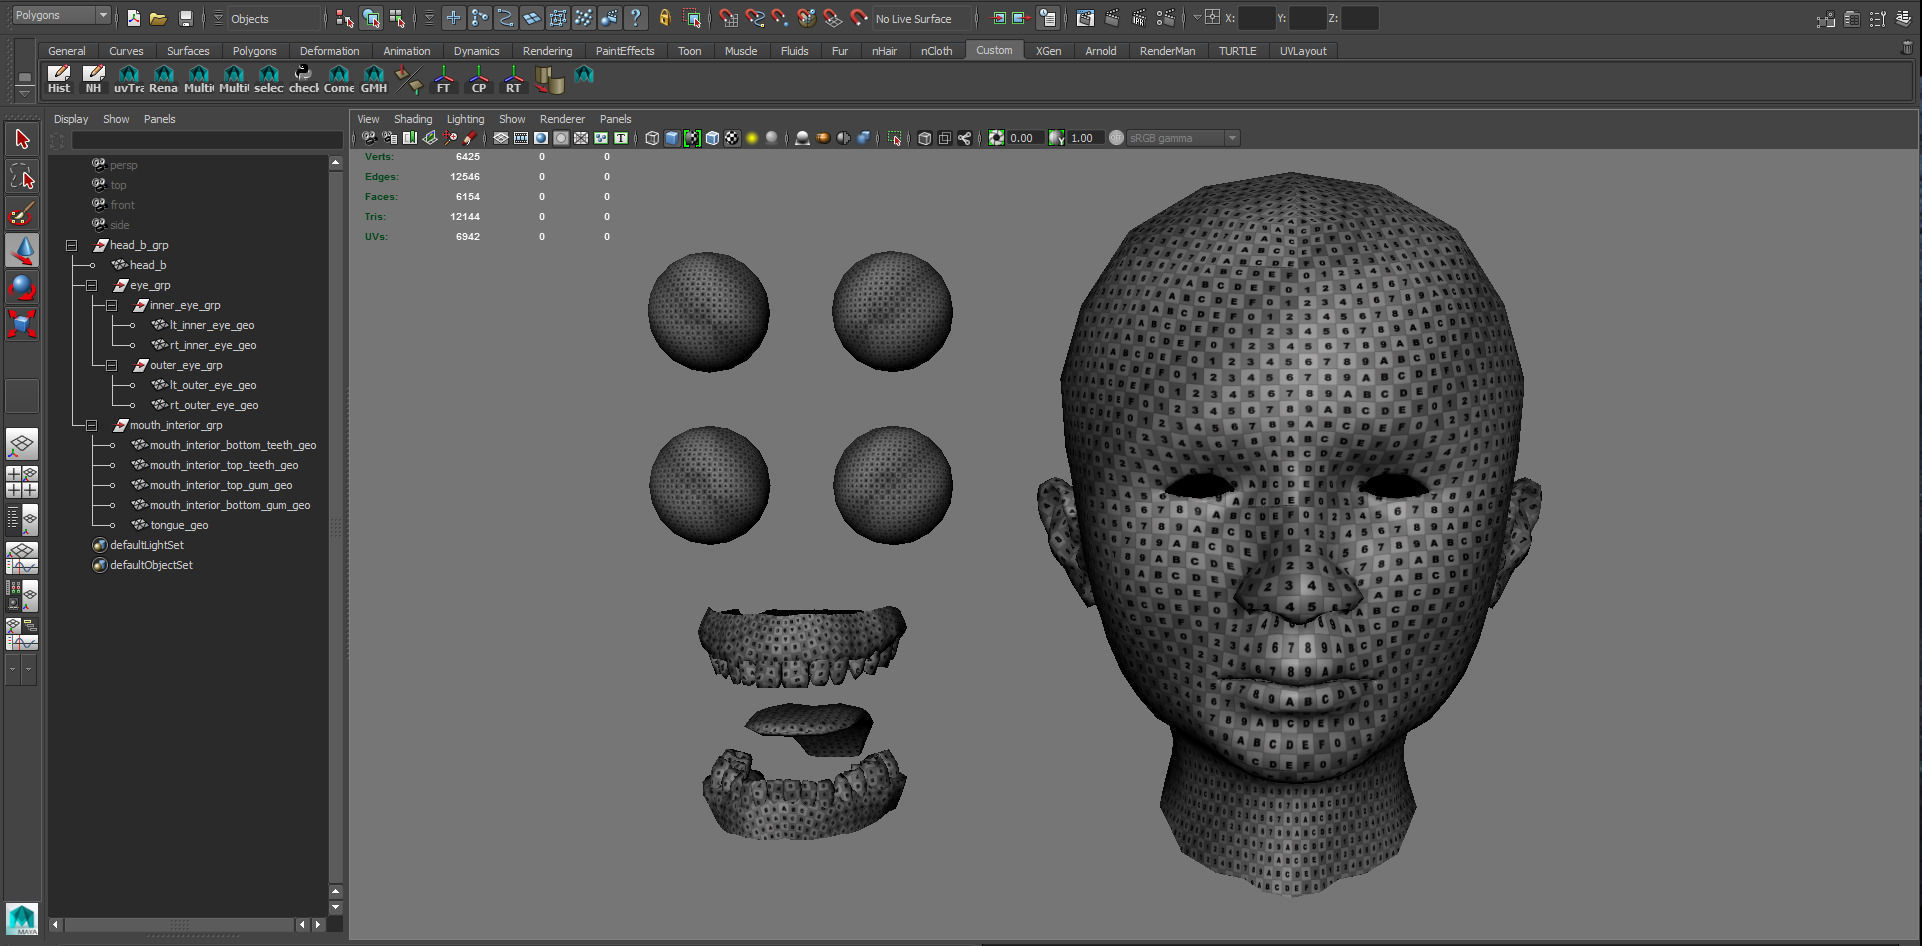Activate the Lasso select tool

(x=22, y=176)
